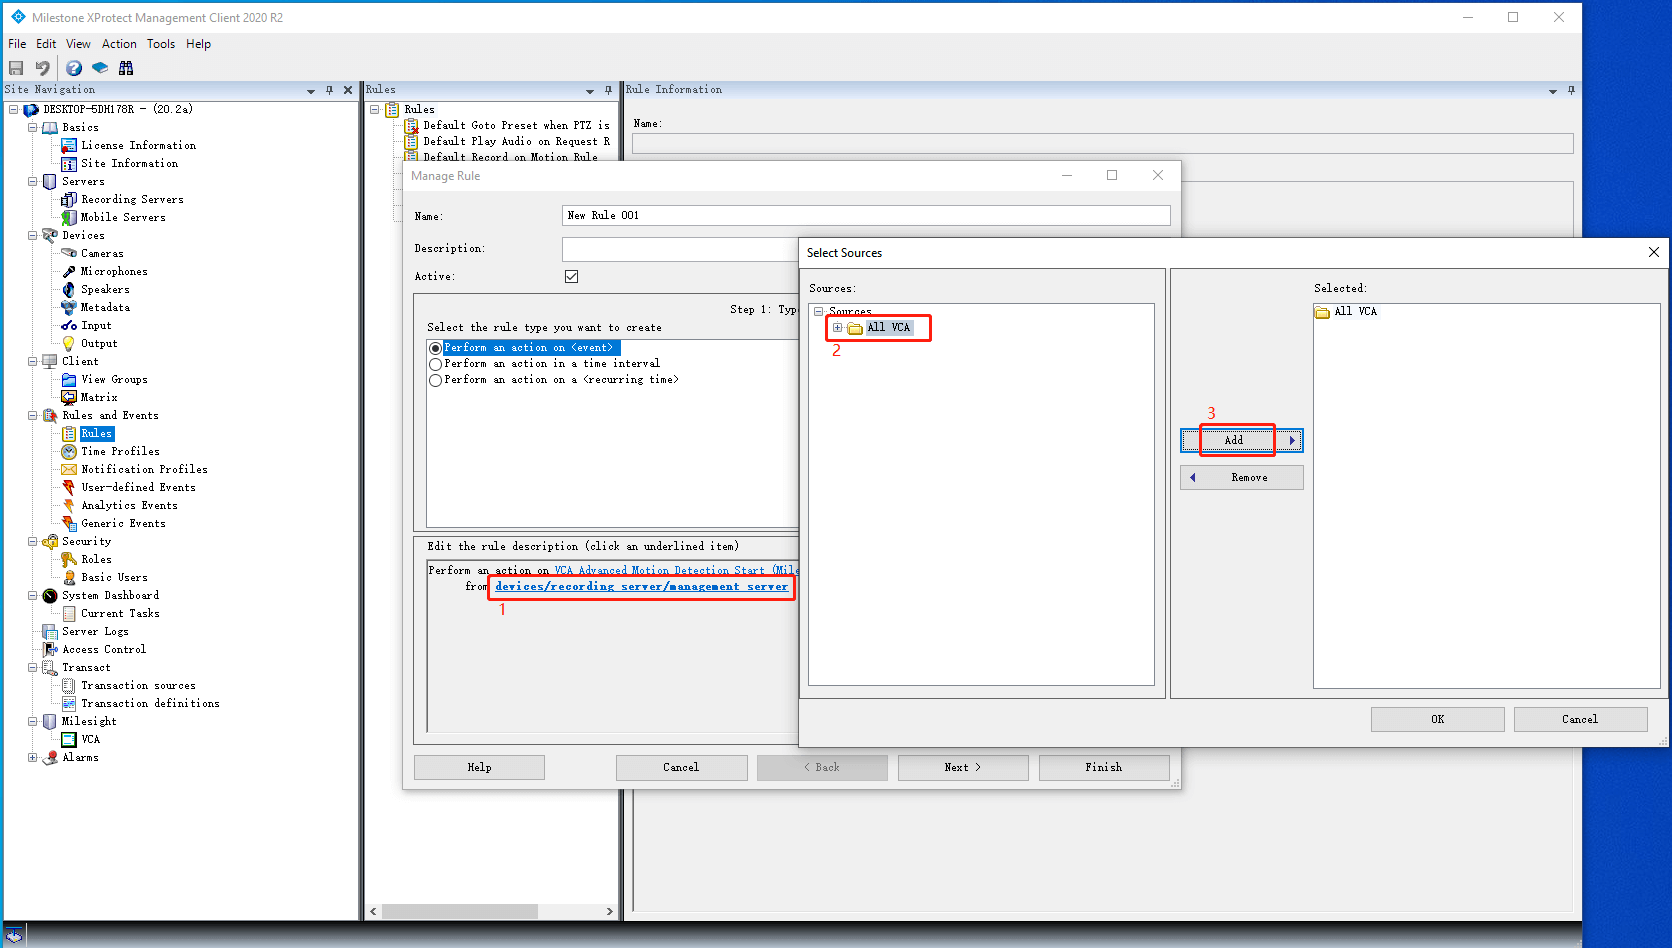This screenshot has height=948, width=1672.
Task: Collapse the Servers tree node
Action: coord(32,181)
